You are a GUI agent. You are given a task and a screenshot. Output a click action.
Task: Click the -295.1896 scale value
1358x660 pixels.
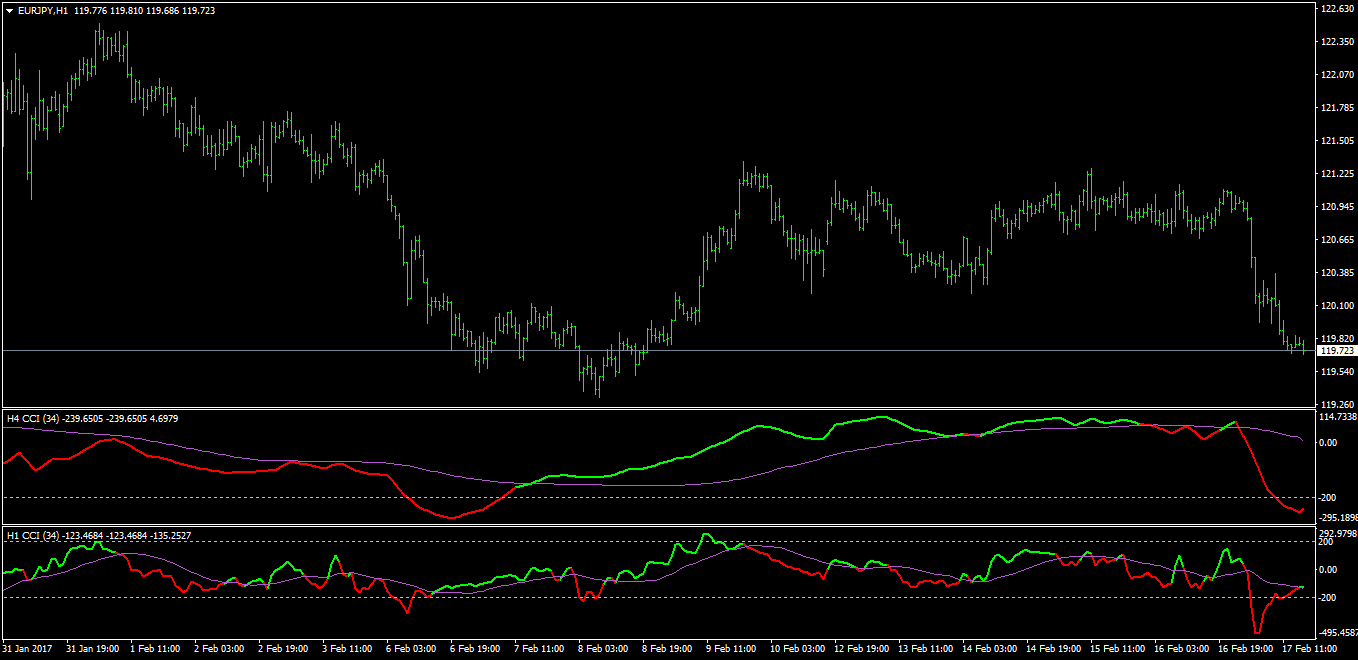[x=1334, y=516]
